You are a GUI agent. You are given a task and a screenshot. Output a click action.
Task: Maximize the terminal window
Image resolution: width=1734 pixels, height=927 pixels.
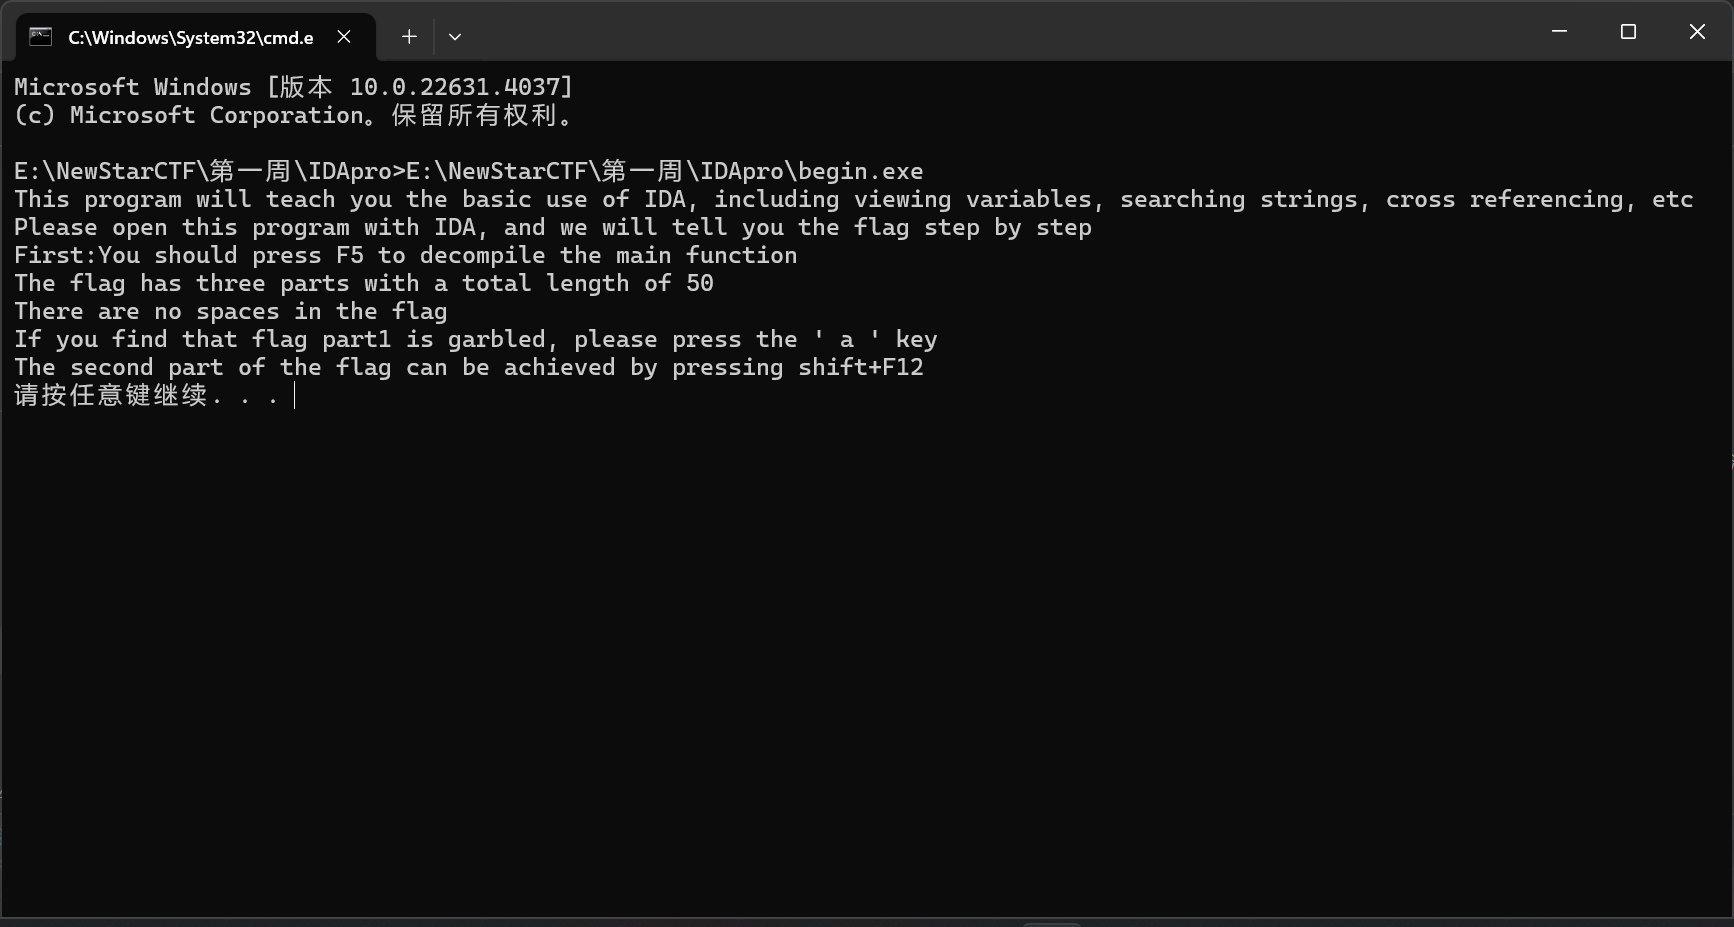pos(1628,32)
